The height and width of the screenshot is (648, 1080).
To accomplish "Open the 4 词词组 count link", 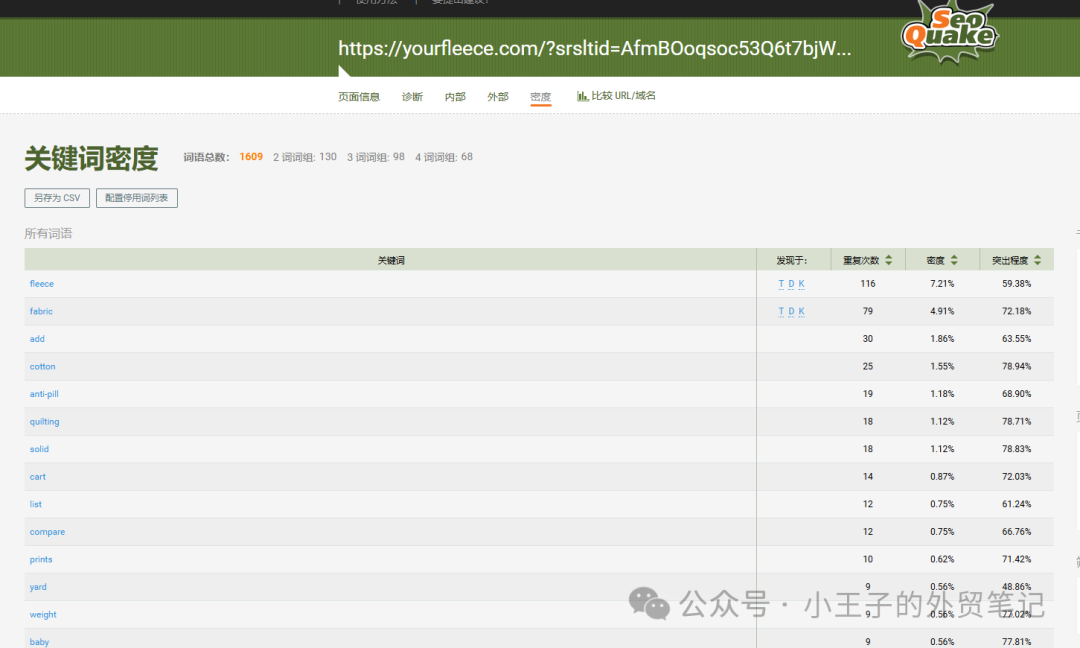I will [x=444, y=157].
